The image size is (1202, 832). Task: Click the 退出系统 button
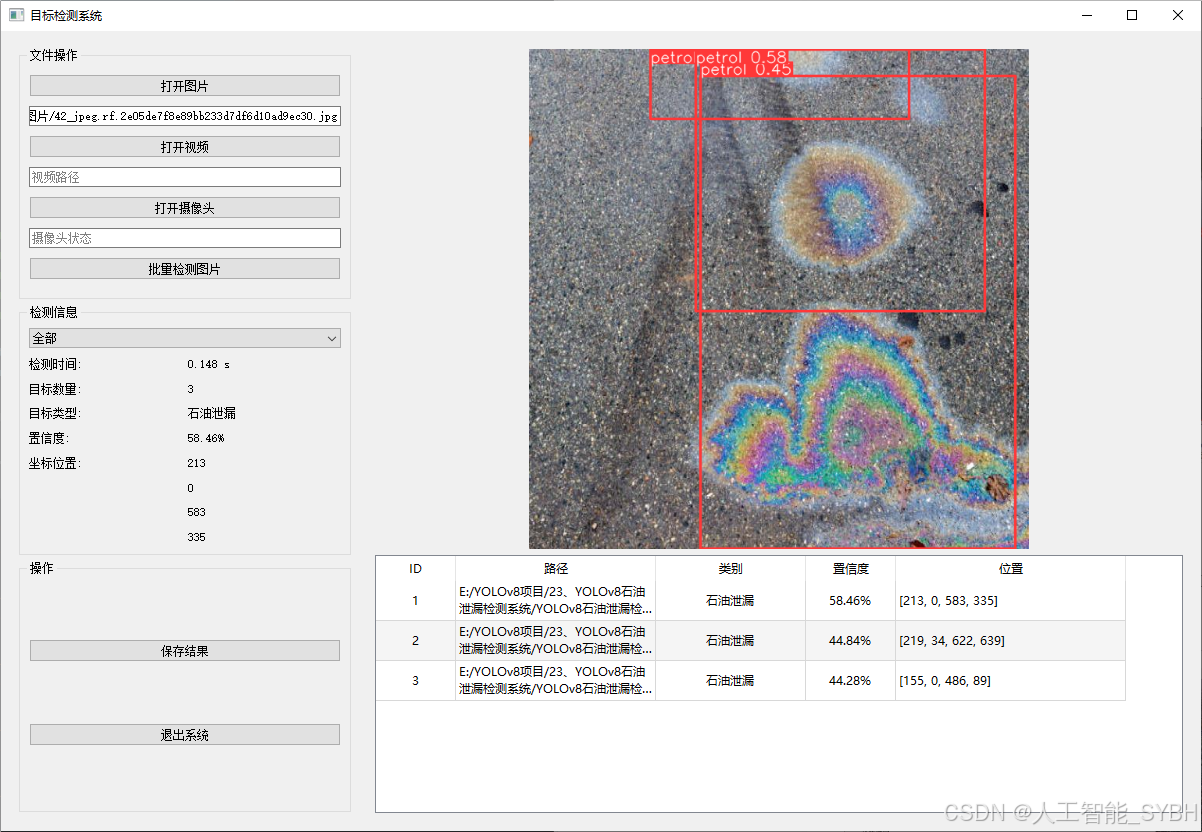[x=185, y=735]
